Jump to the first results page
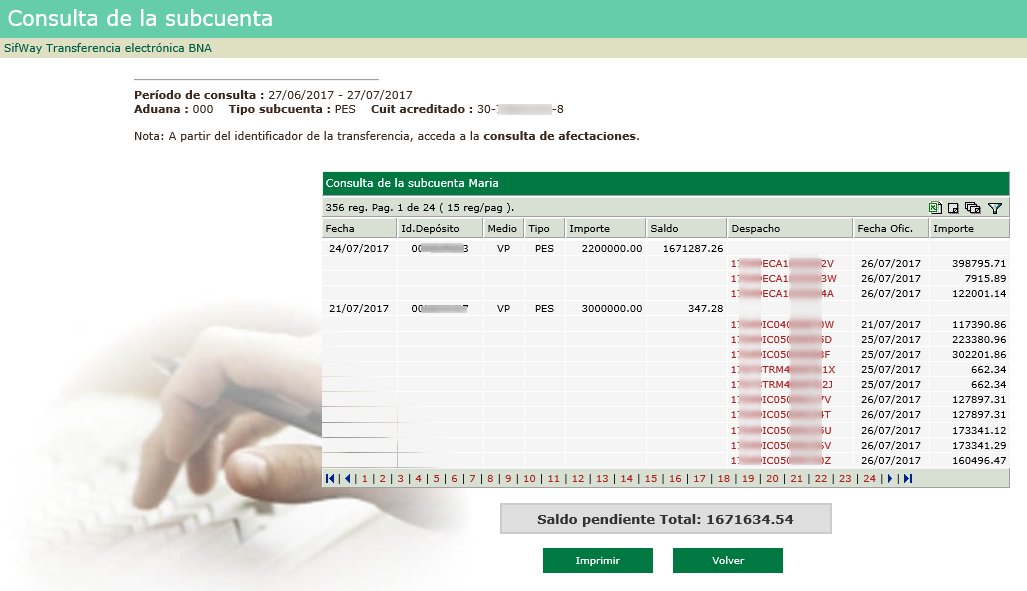This screenshot has height=591, width=1027. tap(331, 479)
